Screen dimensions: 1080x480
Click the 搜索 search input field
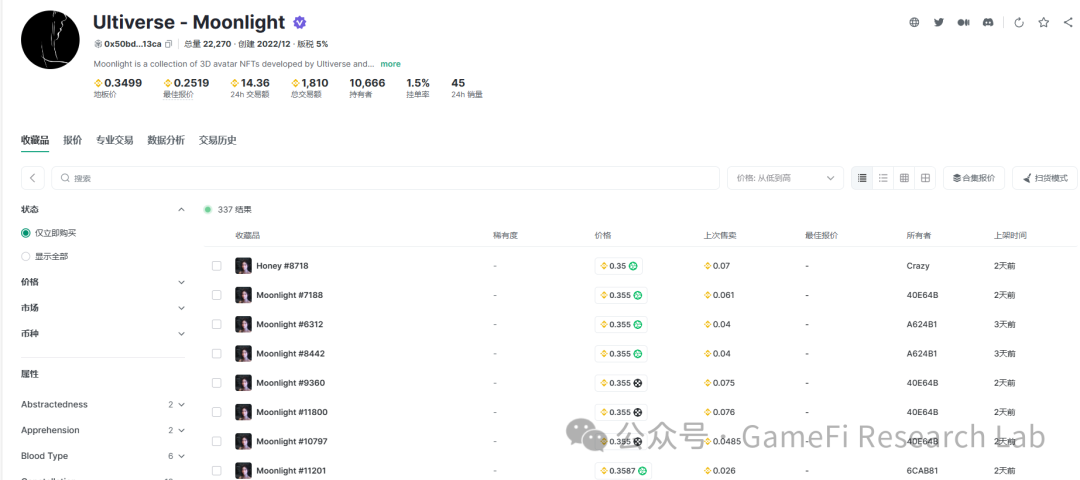385,178
